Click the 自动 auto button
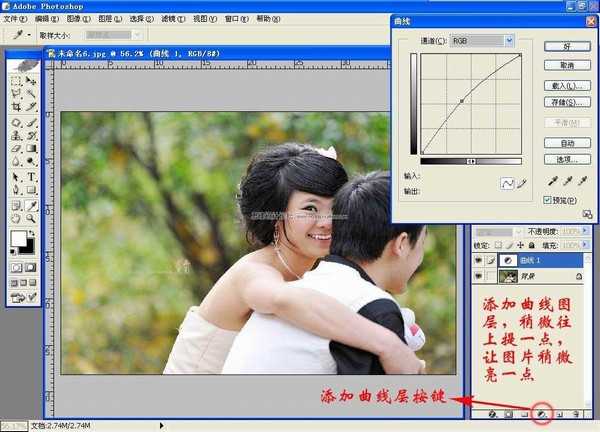600x432 pixels. click(x=566, y=143)
